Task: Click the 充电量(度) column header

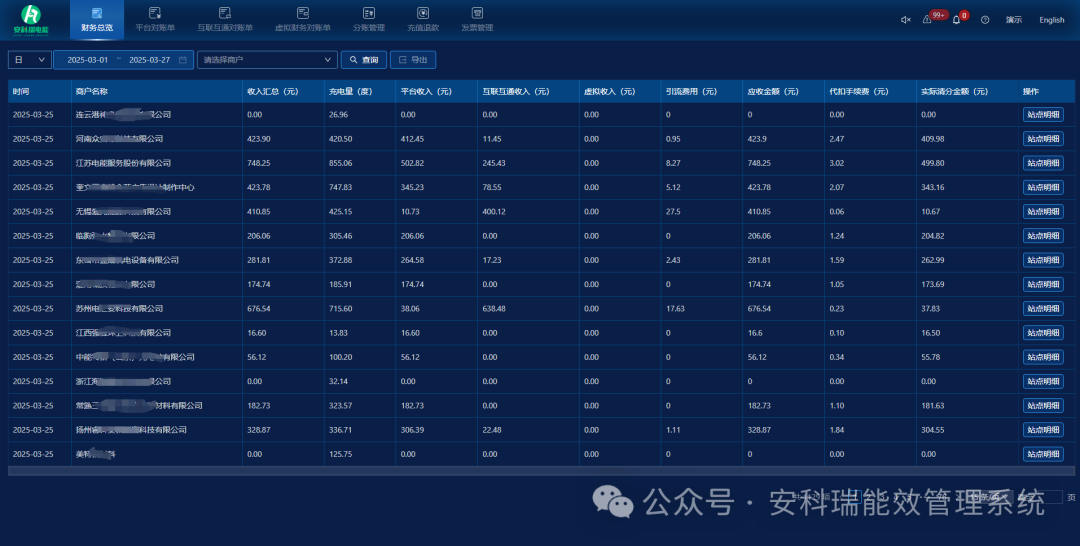Action: tap(360, 91)
